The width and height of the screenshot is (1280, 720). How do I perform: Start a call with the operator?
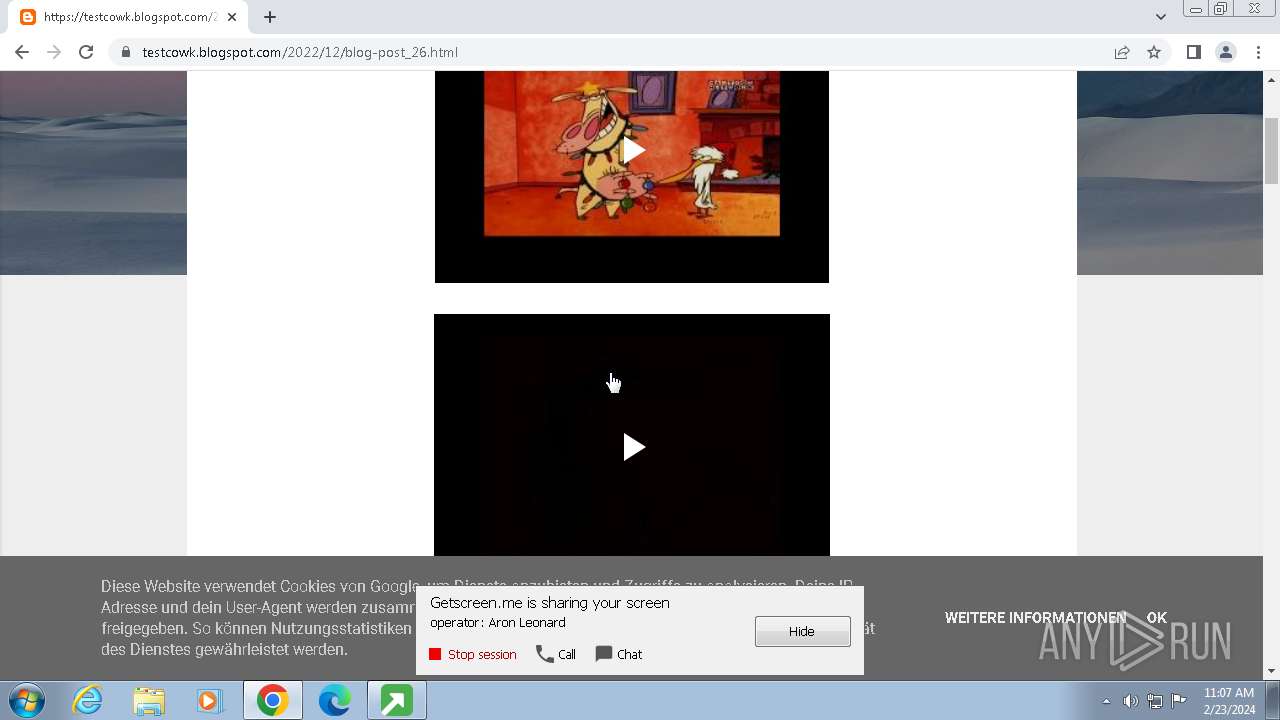(556, 654)
